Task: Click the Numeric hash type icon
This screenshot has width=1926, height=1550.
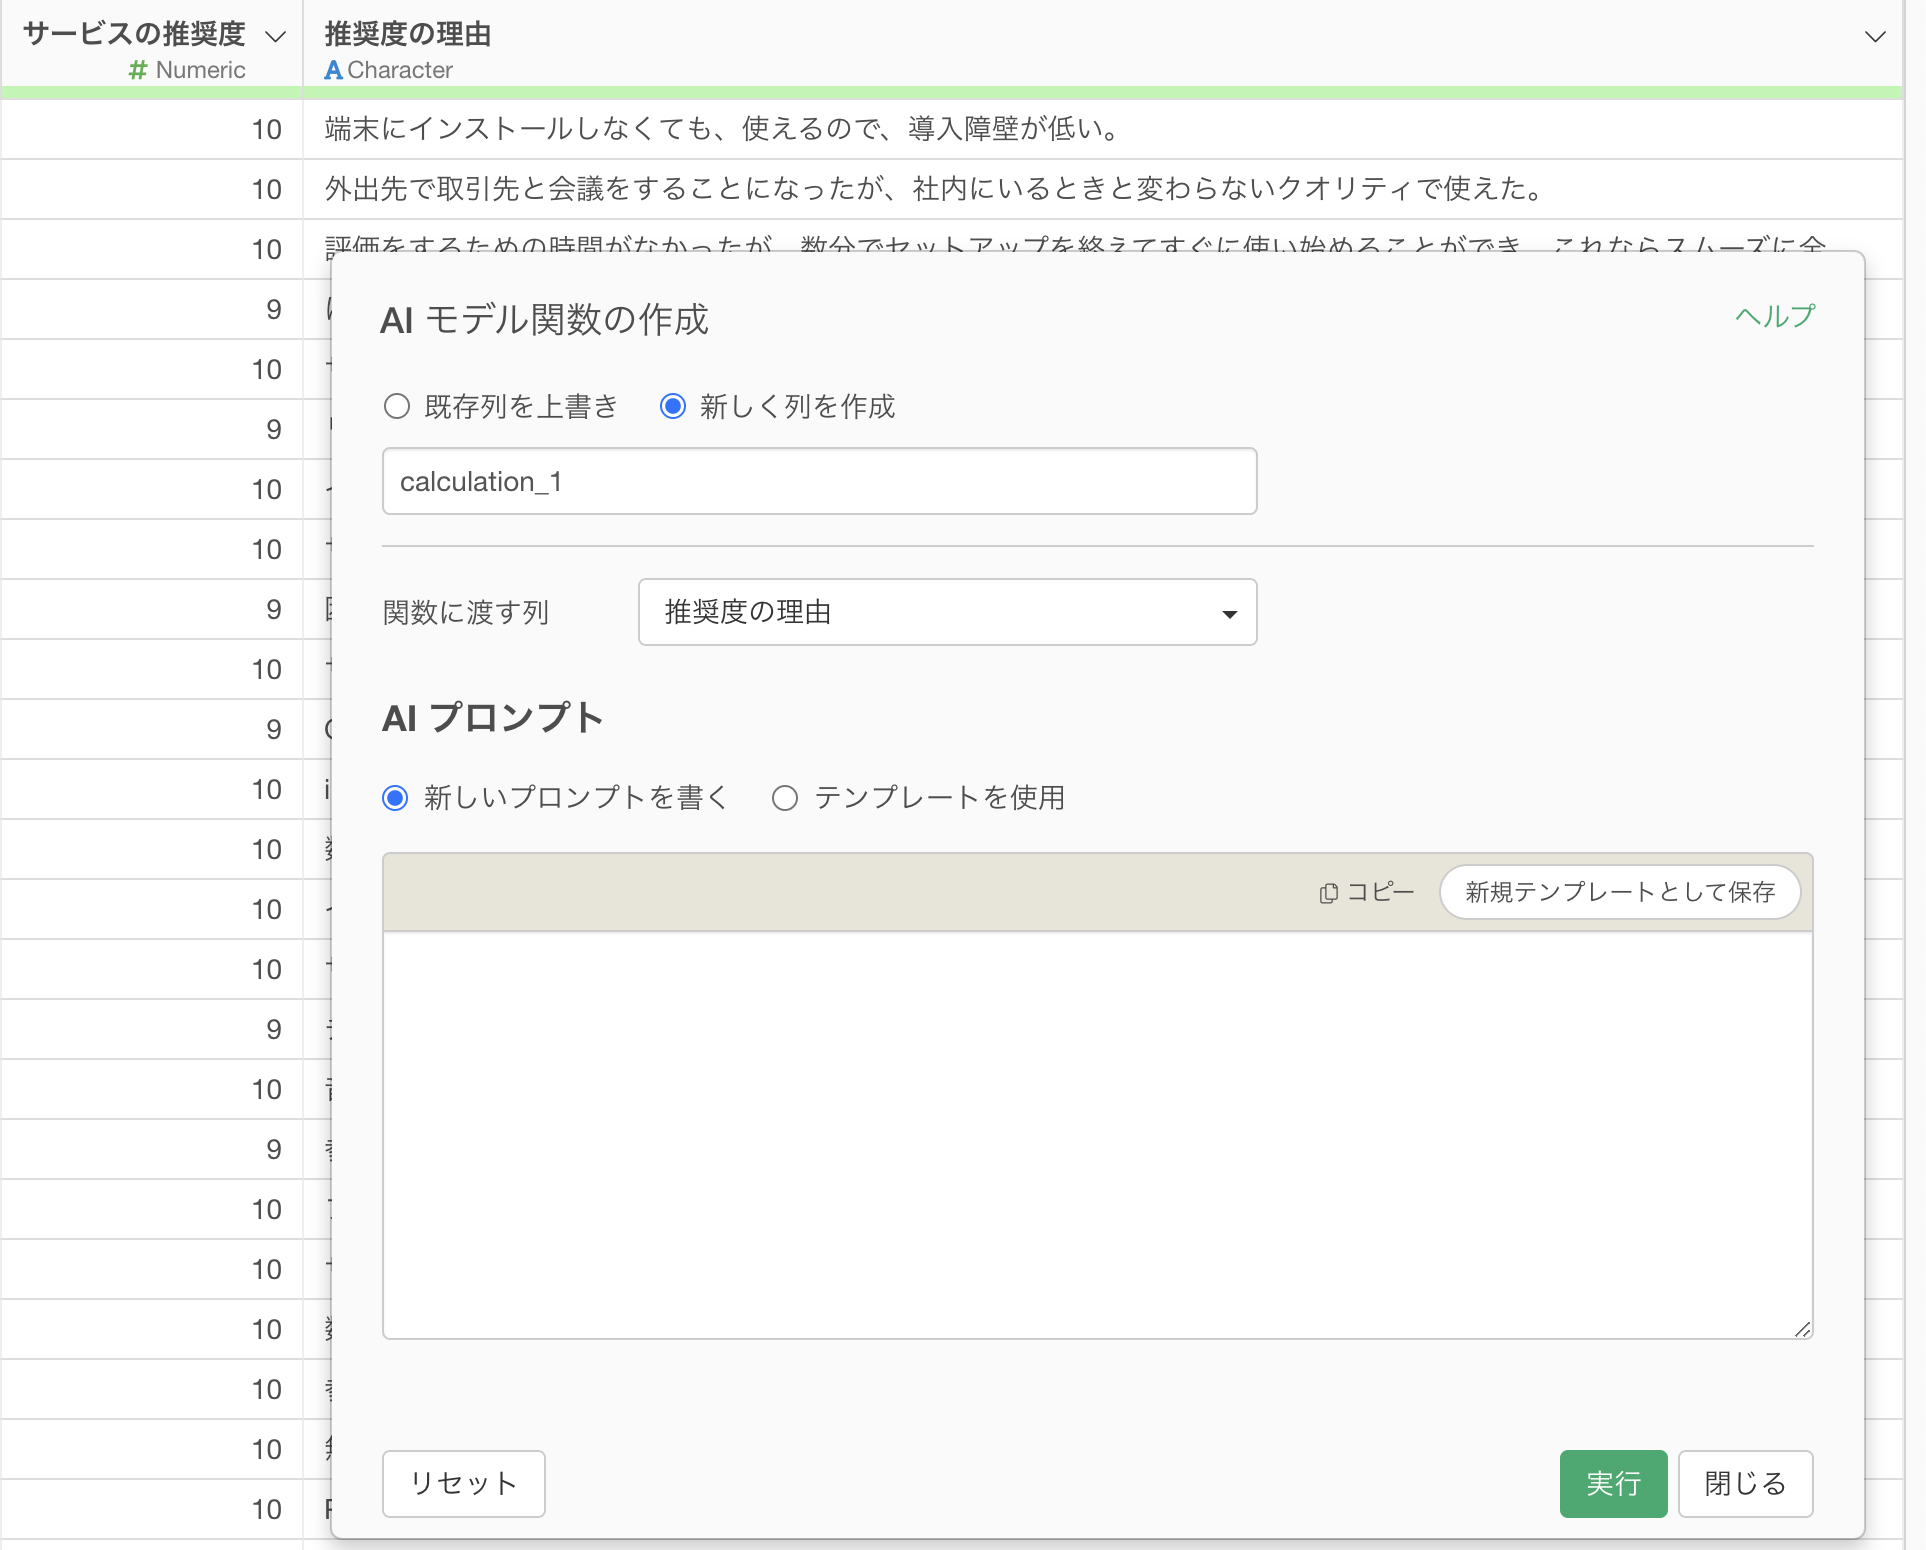Action: click(x=138, y=70)
